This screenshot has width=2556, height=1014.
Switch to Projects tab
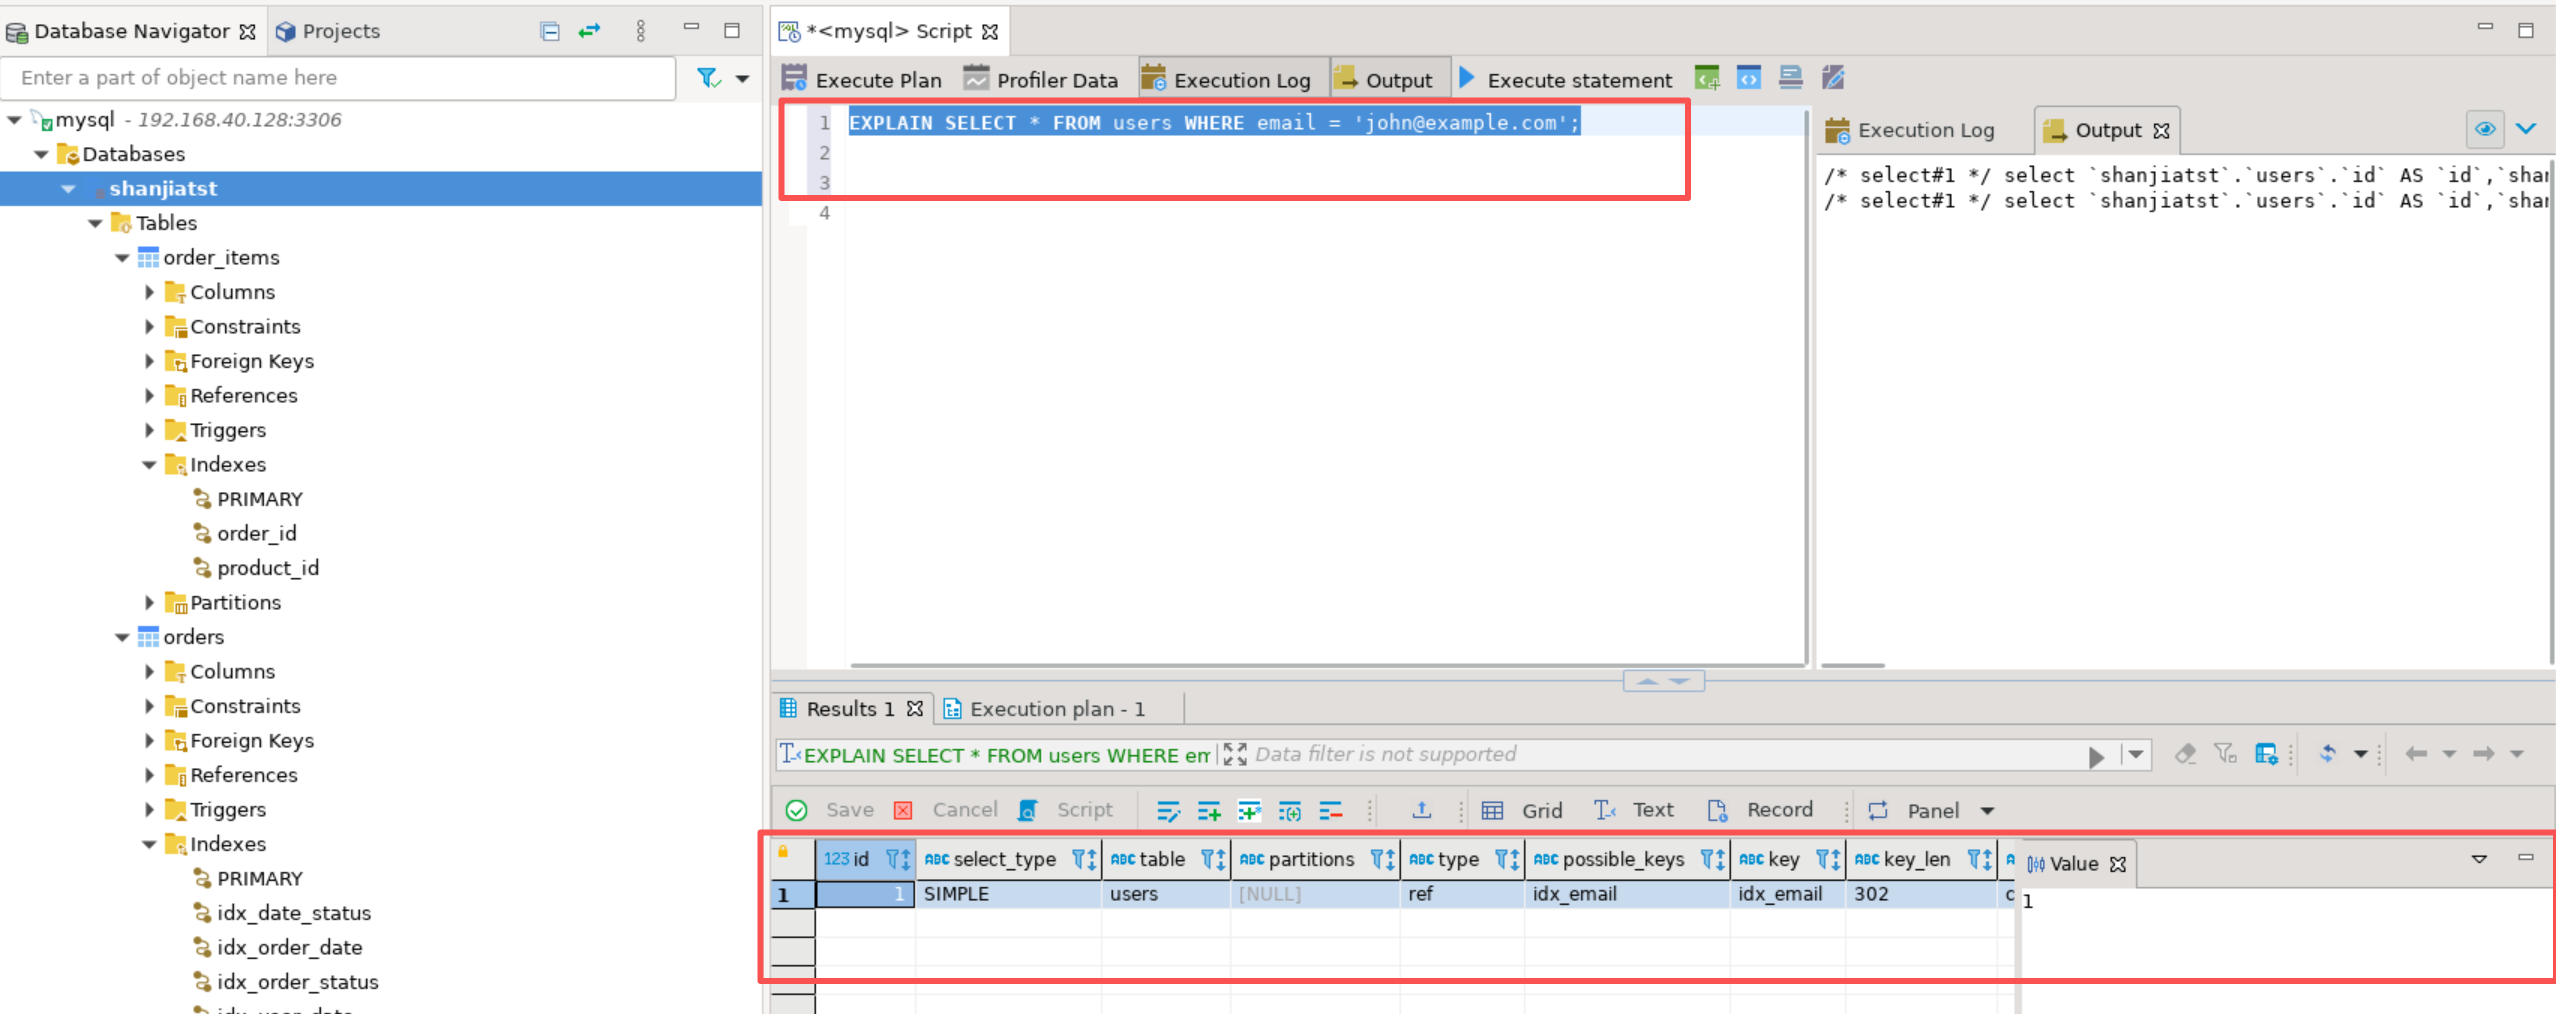pos(328,31)
